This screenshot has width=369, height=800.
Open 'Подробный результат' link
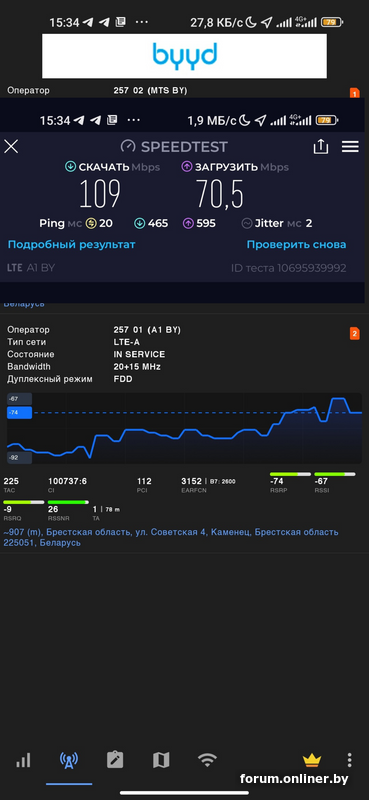coord(71,244)
